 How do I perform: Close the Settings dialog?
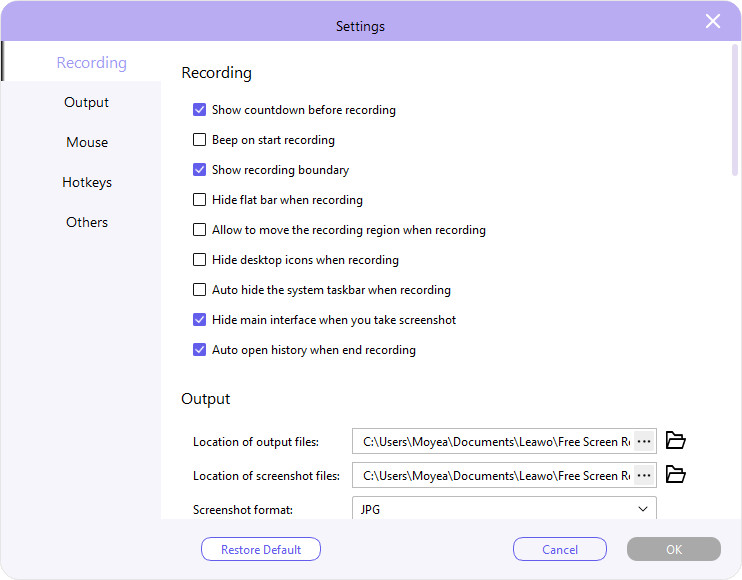(x=713, y=21)
